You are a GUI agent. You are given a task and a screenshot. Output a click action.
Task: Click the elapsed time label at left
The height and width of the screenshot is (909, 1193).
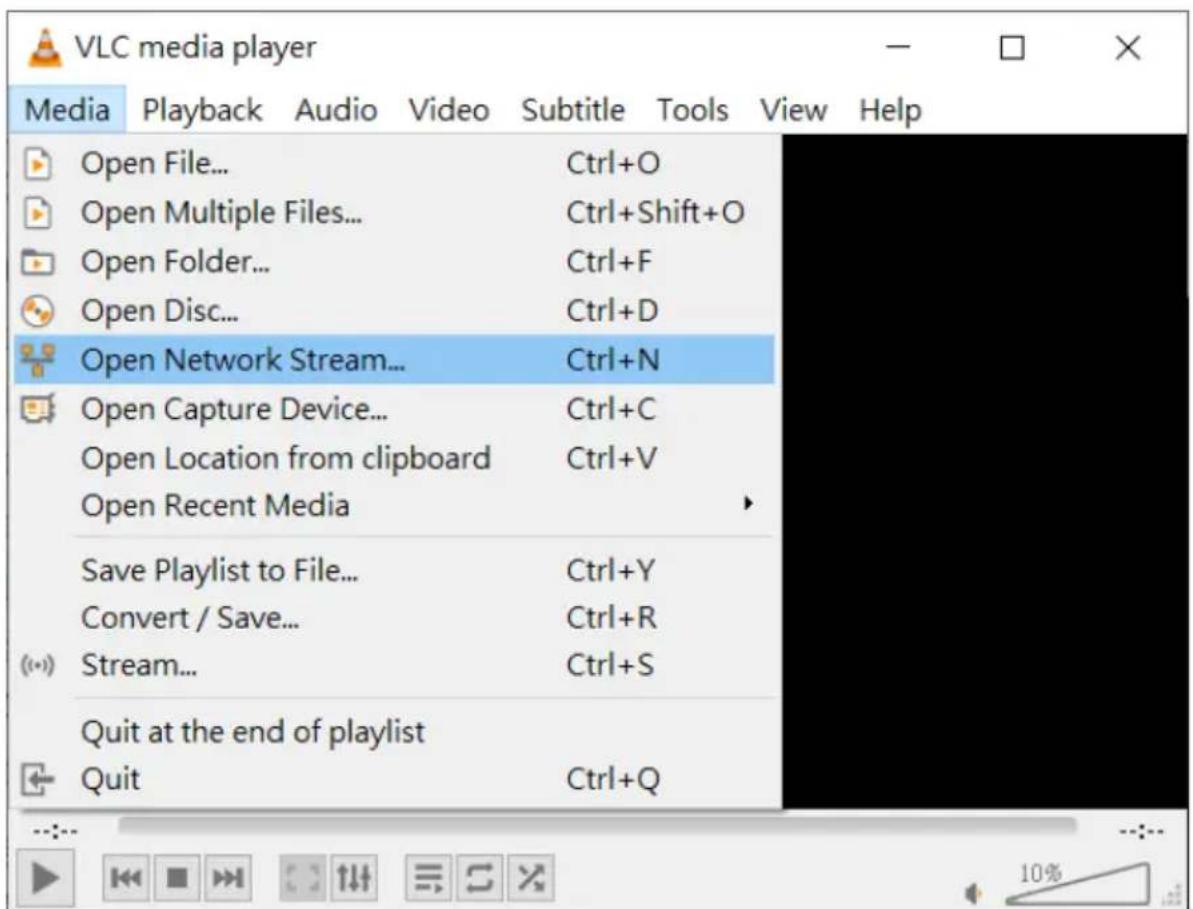pyautogui.click(x=55, y=831)
